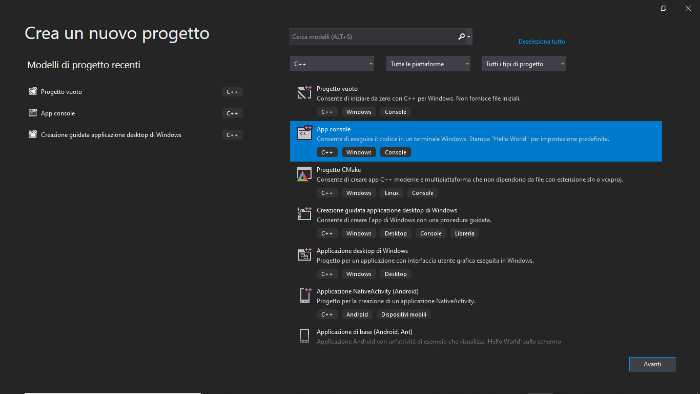Click the recent App console icon
Image resolution: width=700 pixels, height=394 pixels.
pyautogui.click(x=33, y=113)
